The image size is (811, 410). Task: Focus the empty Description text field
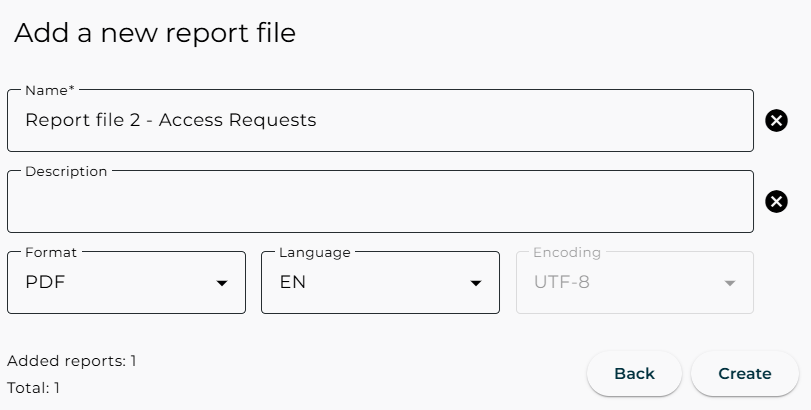[x=380, y=203]
